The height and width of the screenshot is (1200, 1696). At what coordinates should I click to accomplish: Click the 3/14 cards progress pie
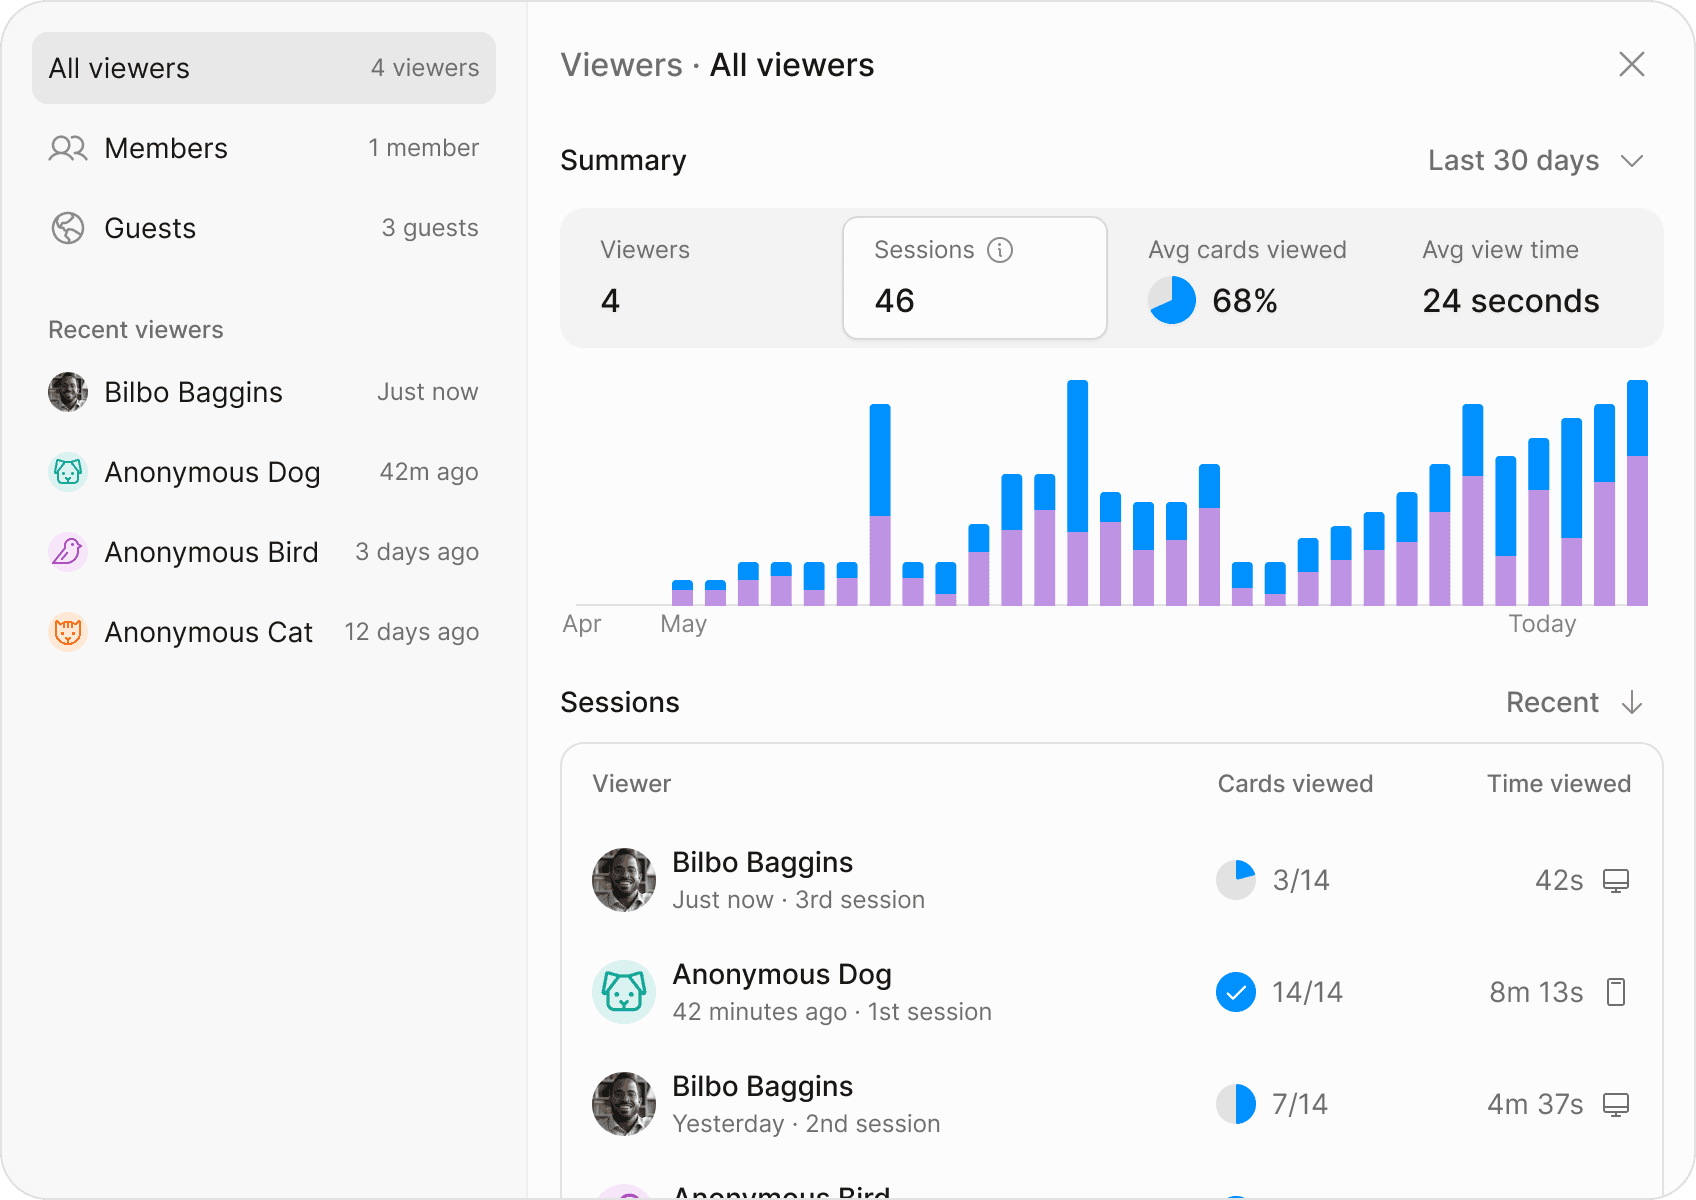point(1236,880)
